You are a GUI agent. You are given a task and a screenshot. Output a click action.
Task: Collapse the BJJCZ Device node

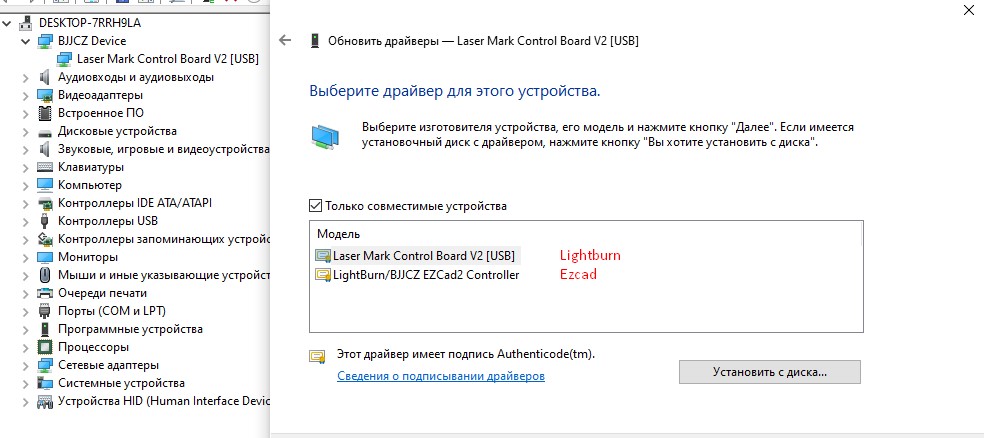click(x=26, y=41)
